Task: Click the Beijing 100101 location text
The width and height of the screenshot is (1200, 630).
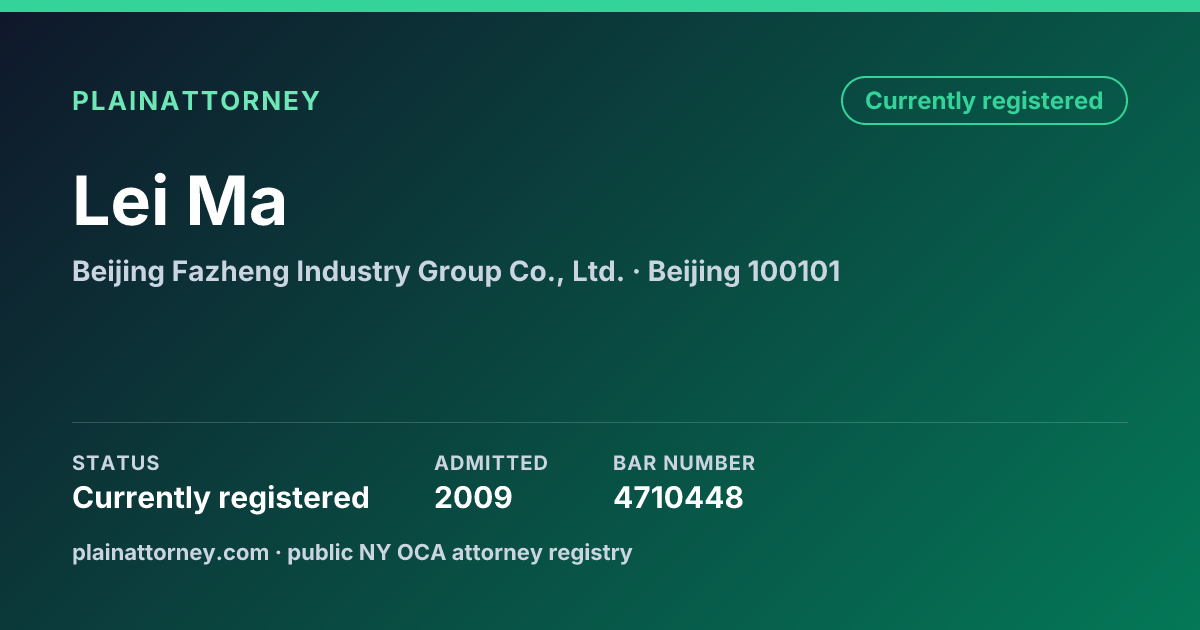Action: 744,271
